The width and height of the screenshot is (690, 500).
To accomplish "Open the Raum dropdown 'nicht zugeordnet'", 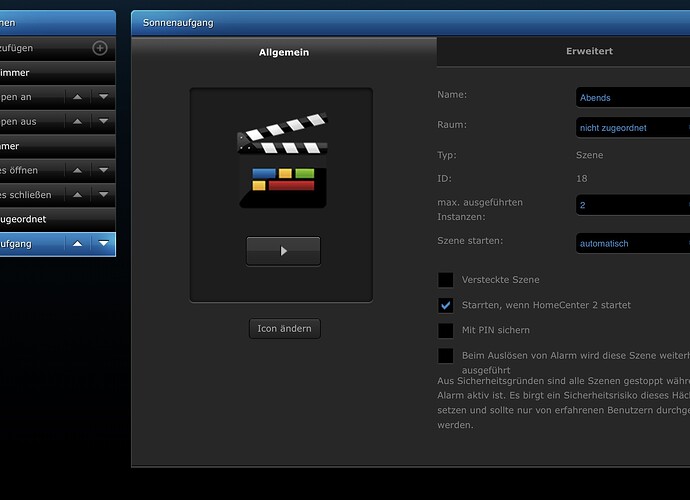I will pos(633,128).
